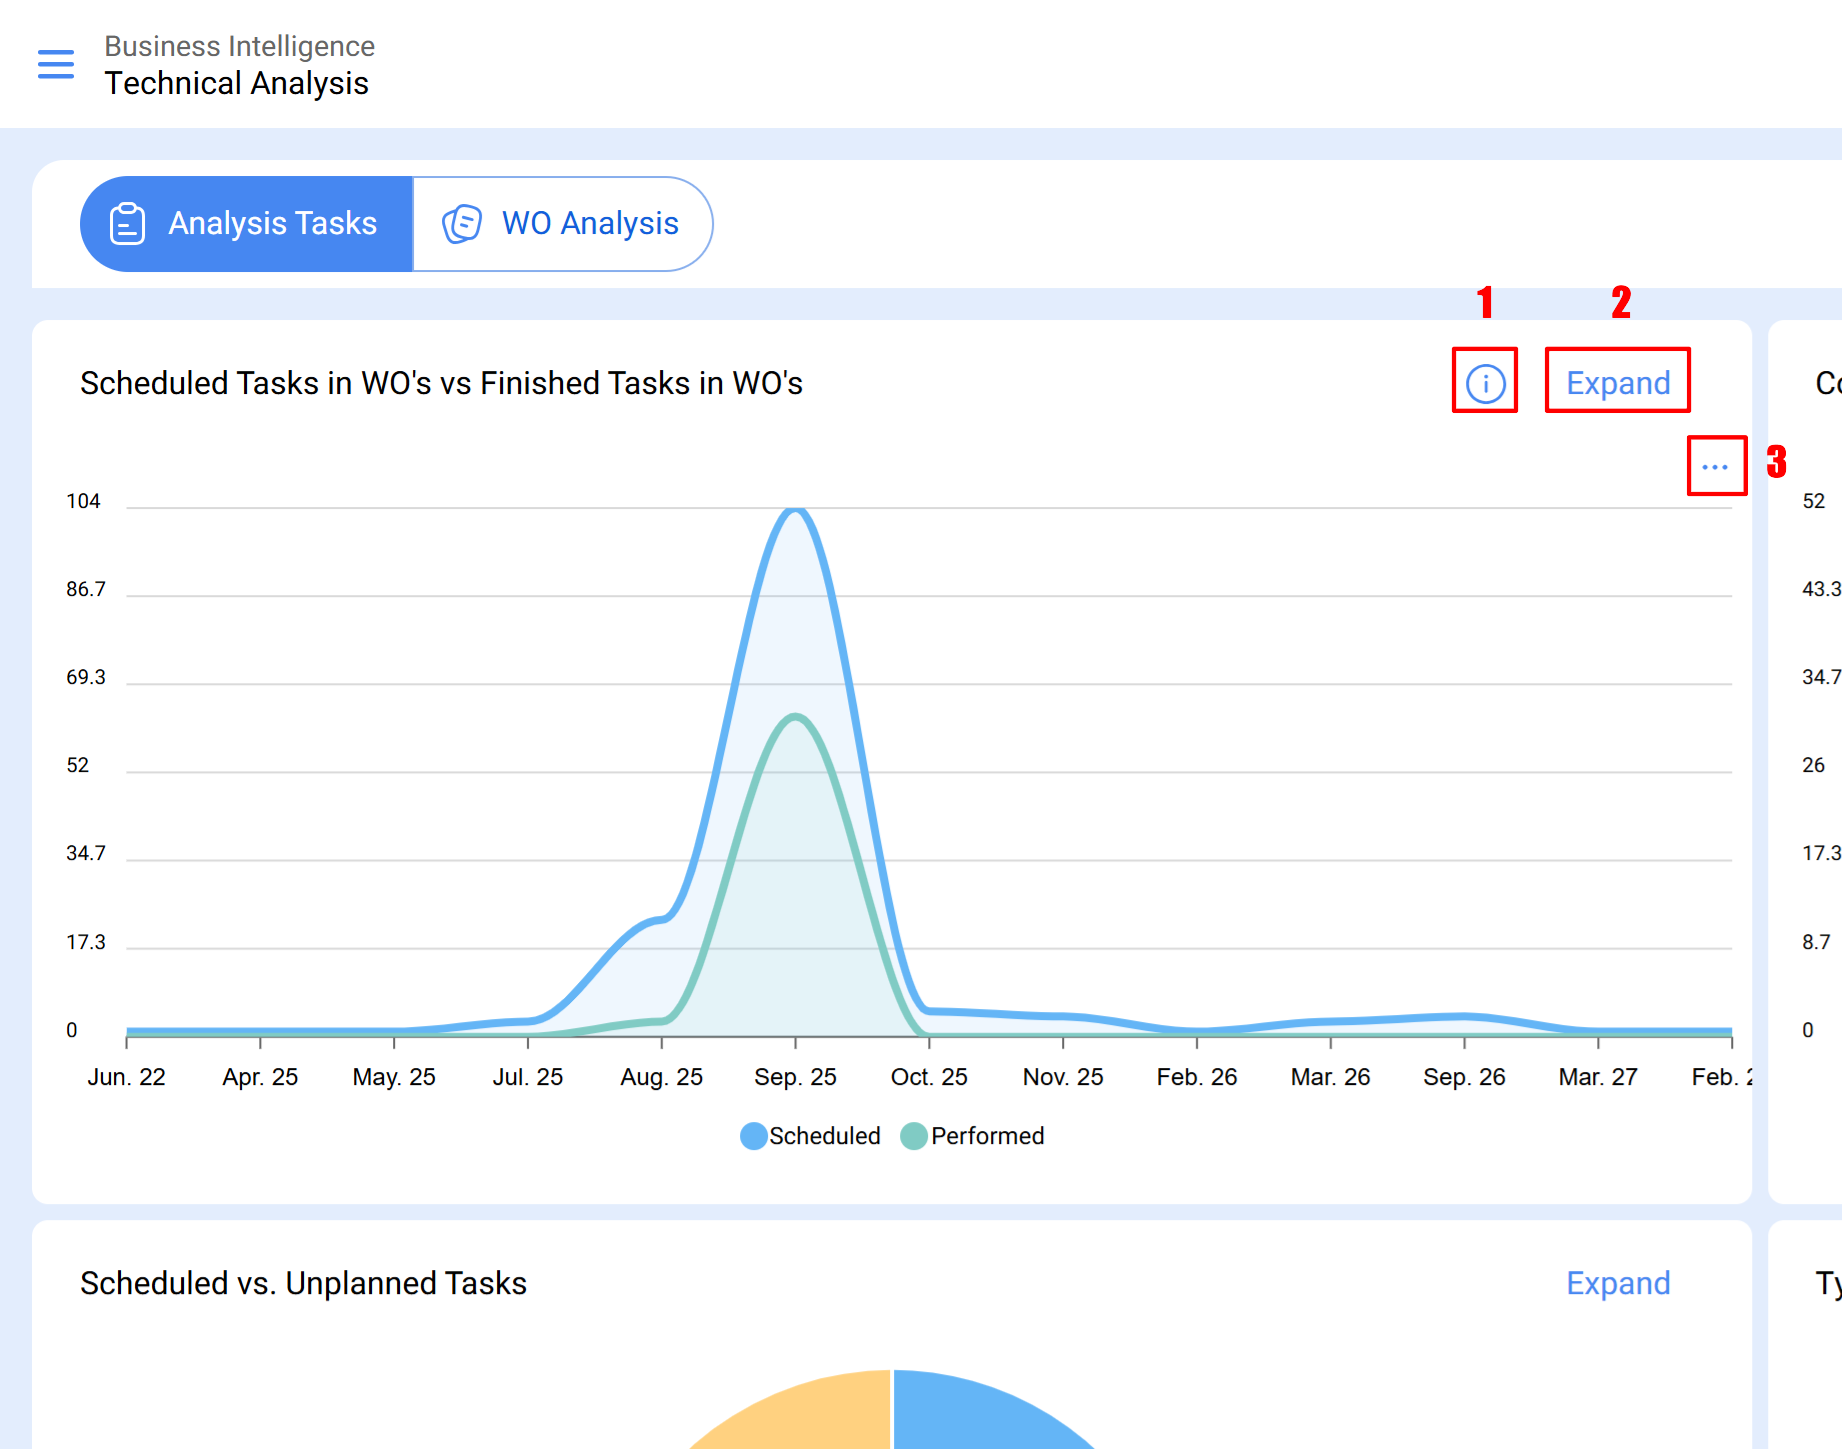Click the Aug. 25 x-axis label
The image size is (1842, 1449).
[x=661, y=1077]
